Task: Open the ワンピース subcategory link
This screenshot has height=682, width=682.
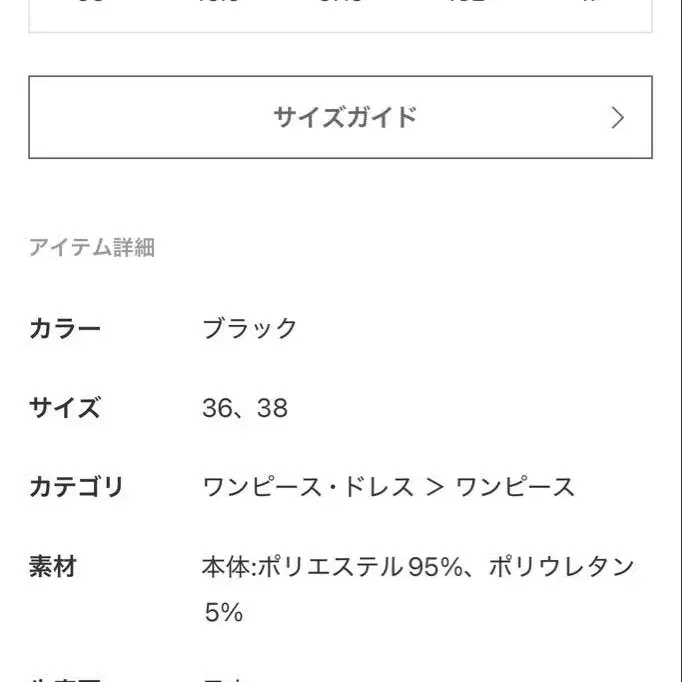Action: (x=515, y=487)
